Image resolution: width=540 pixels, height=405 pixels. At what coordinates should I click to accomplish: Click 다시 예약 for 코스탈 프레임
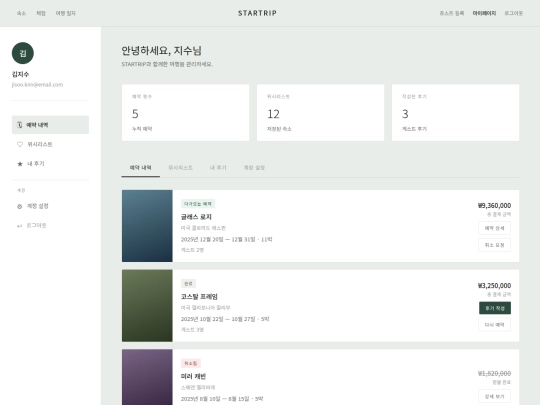pyautogui.click(x=494, y=324)
